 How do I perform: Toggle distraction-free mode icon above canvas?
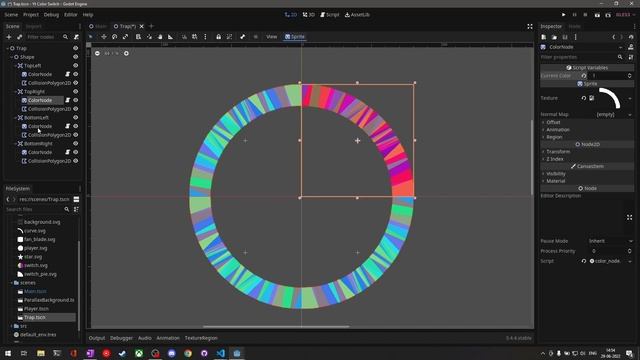pos(530,27)
